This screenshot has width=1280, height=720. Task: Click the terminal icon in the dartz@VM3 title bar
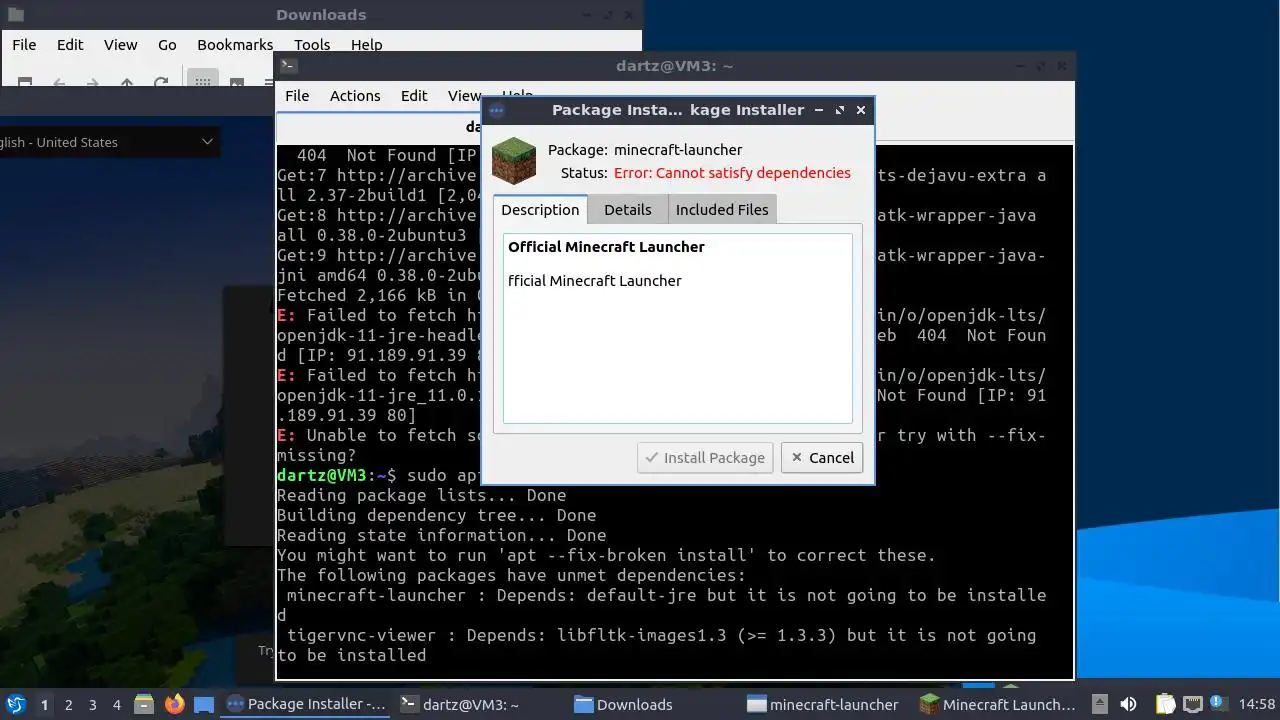coord(288,66)
